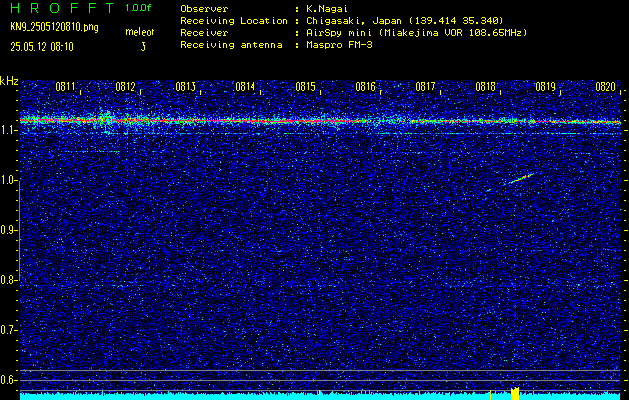Click the 0814 time axis label
Viewport: 629px width, 400px height.
pos(245,87)
